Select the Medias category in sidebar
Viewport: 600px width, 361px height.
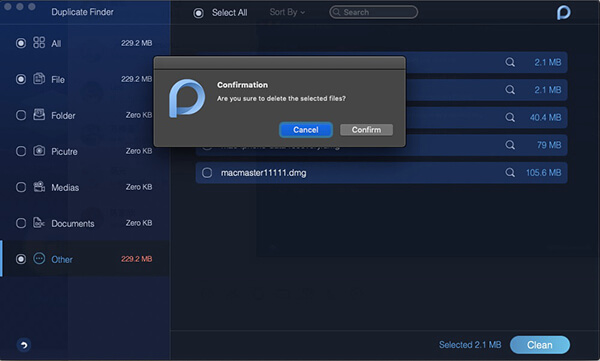[x=85, y=187]
